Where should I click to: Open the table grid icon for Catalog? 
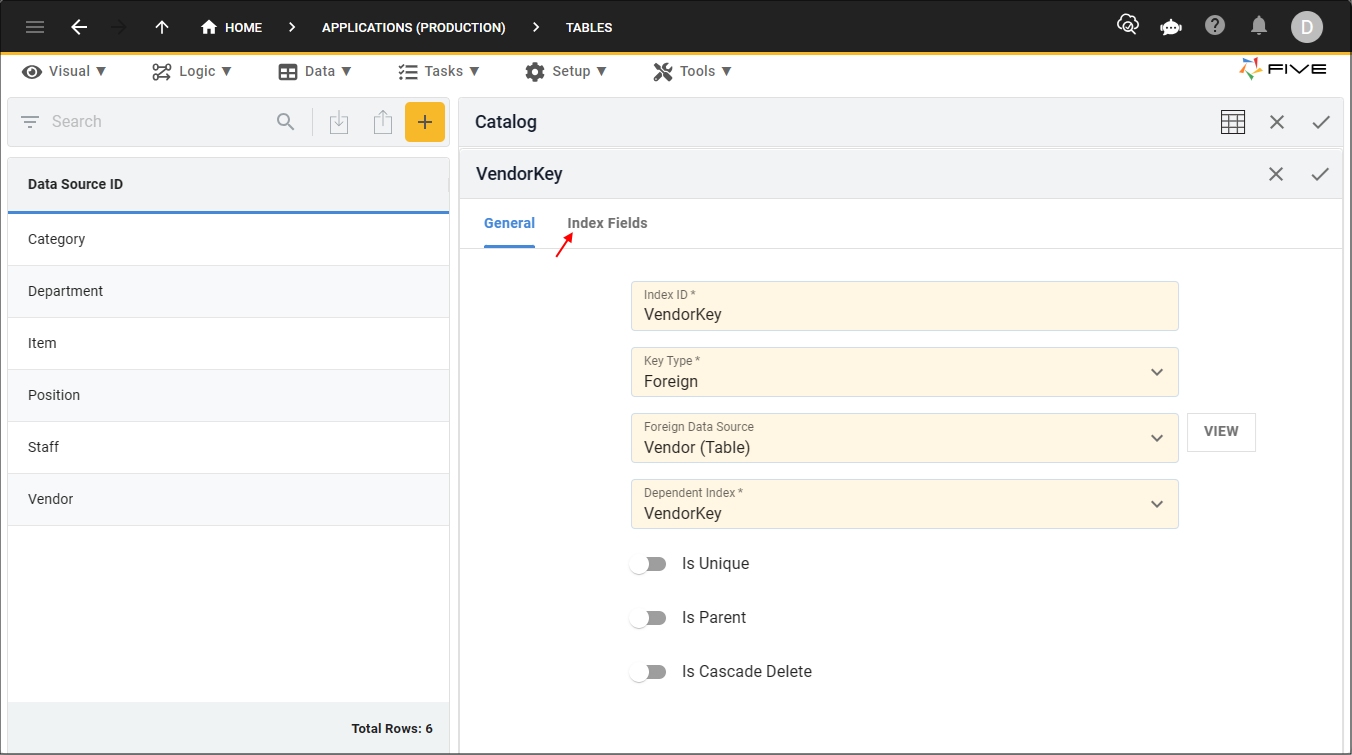pos(1233,122)
